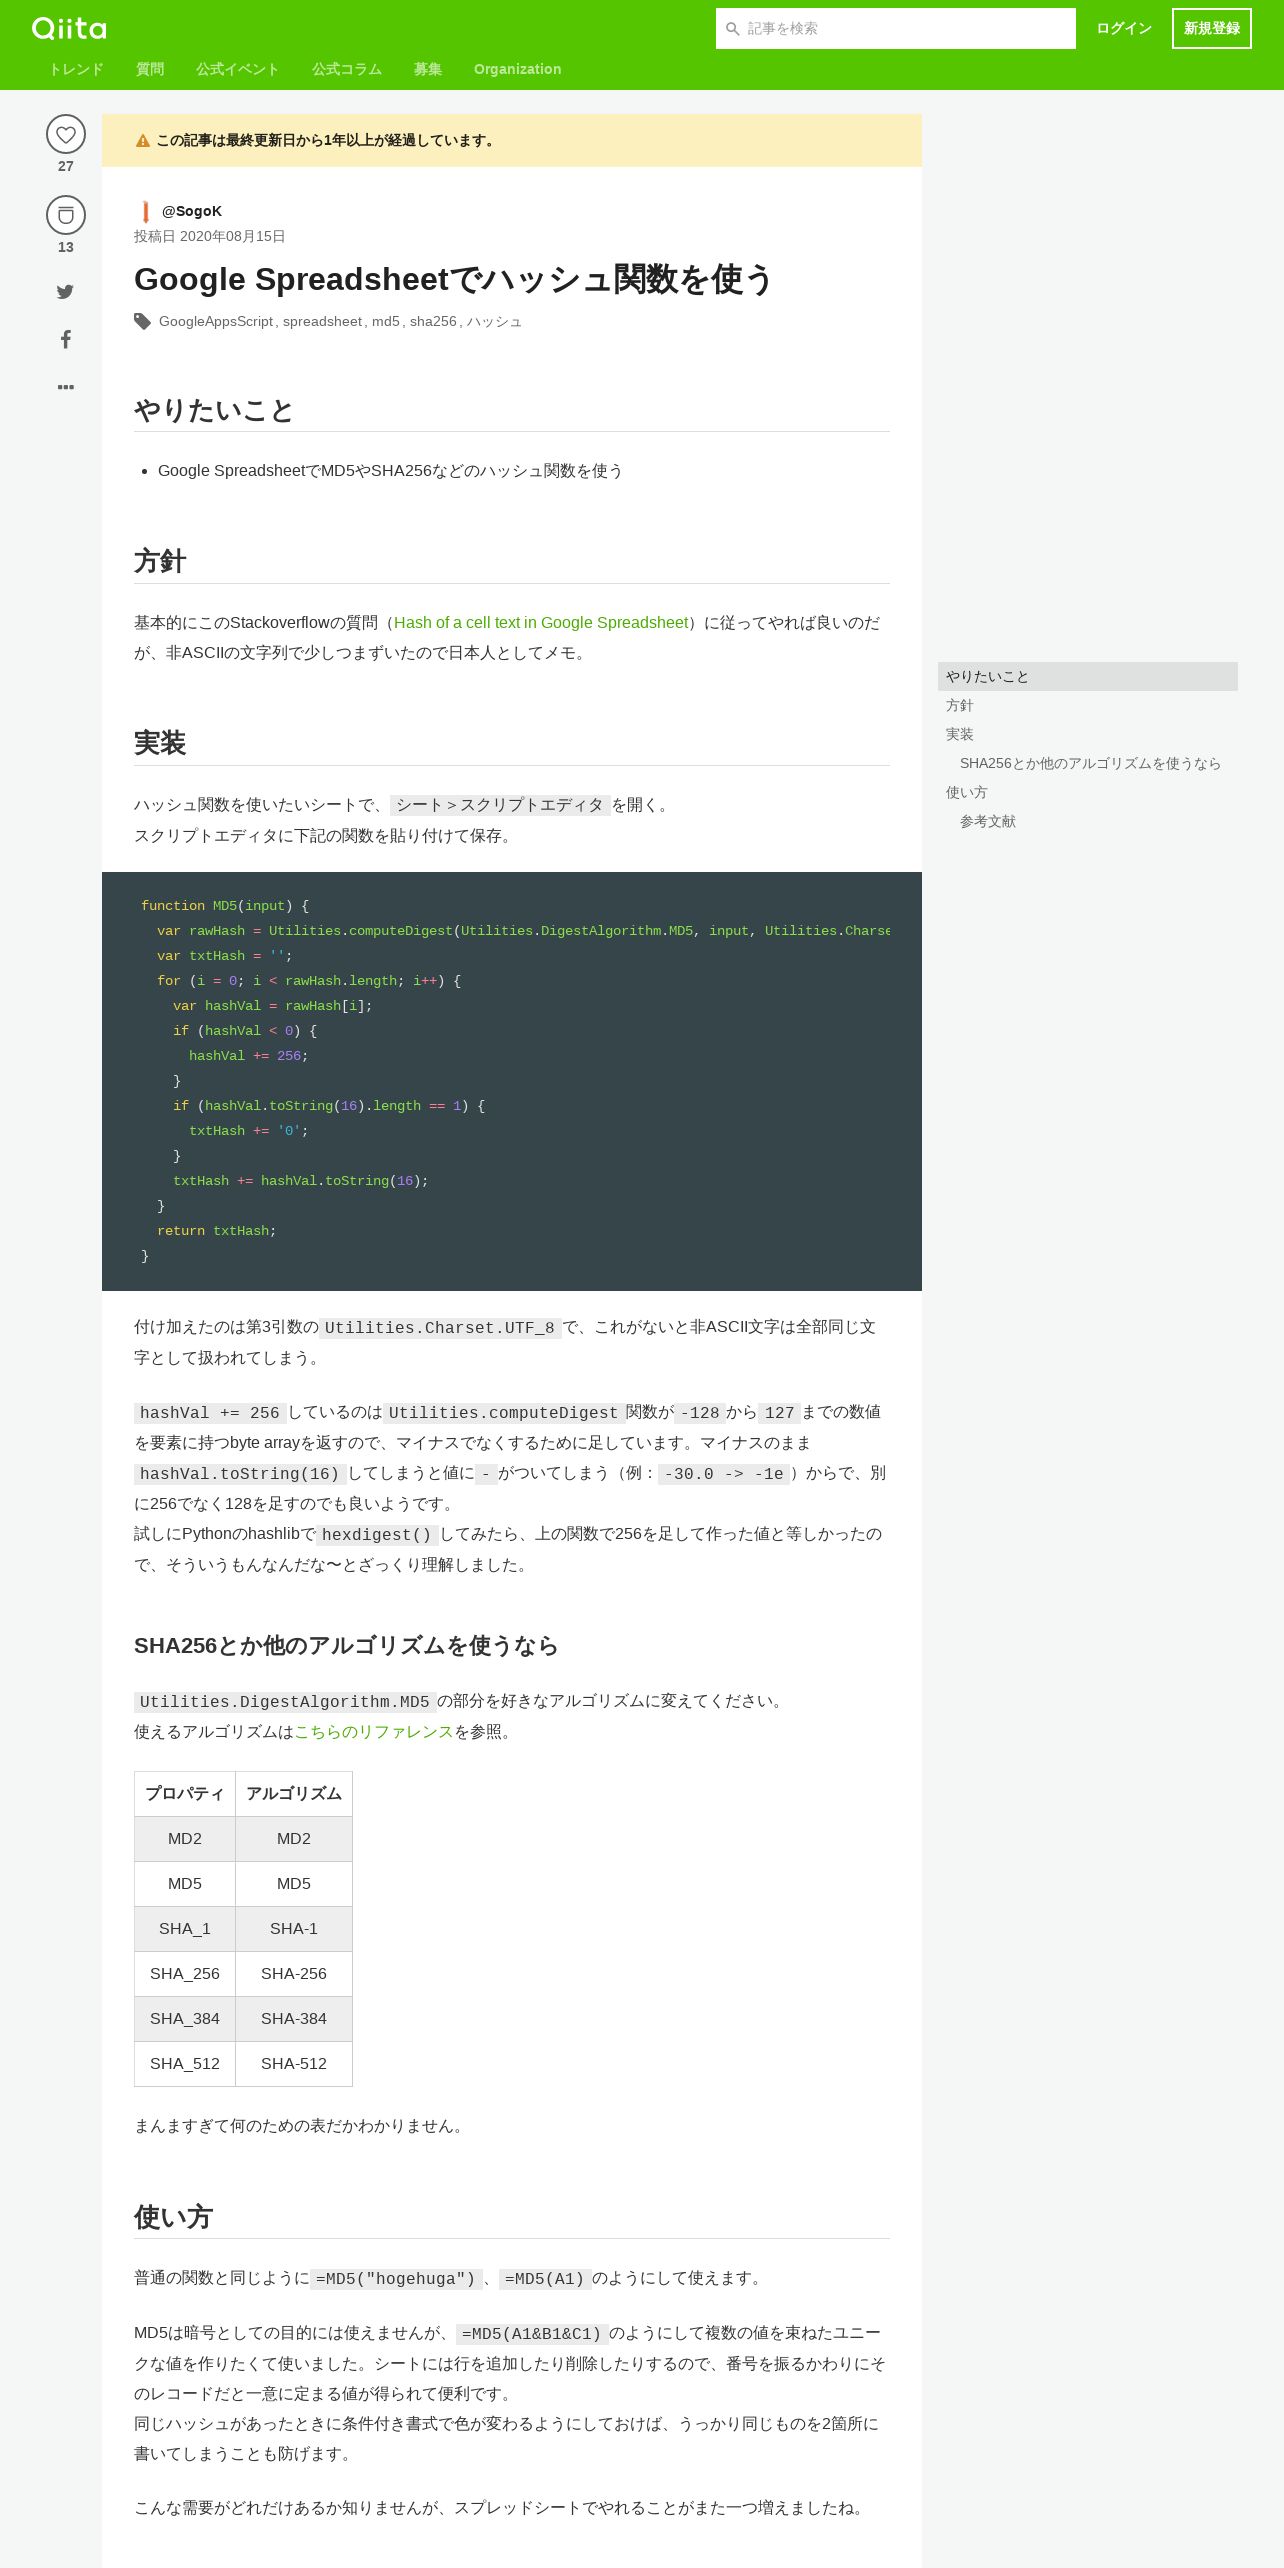This screenshot has height=2568, width=1284.
Task: Open the 公式イベント menu item
Action: 238,69
